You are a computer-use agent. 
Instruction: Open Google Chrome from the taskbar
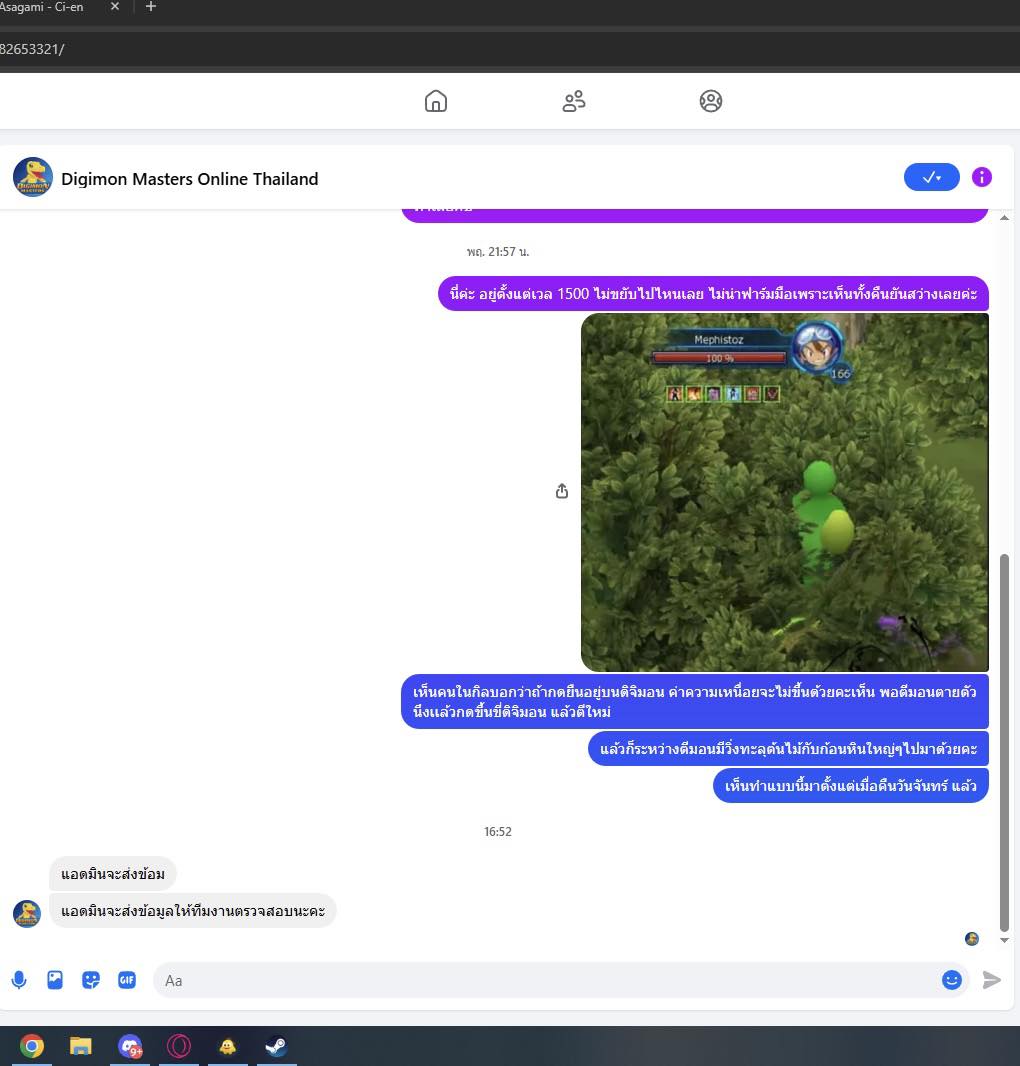[32, 1046]
